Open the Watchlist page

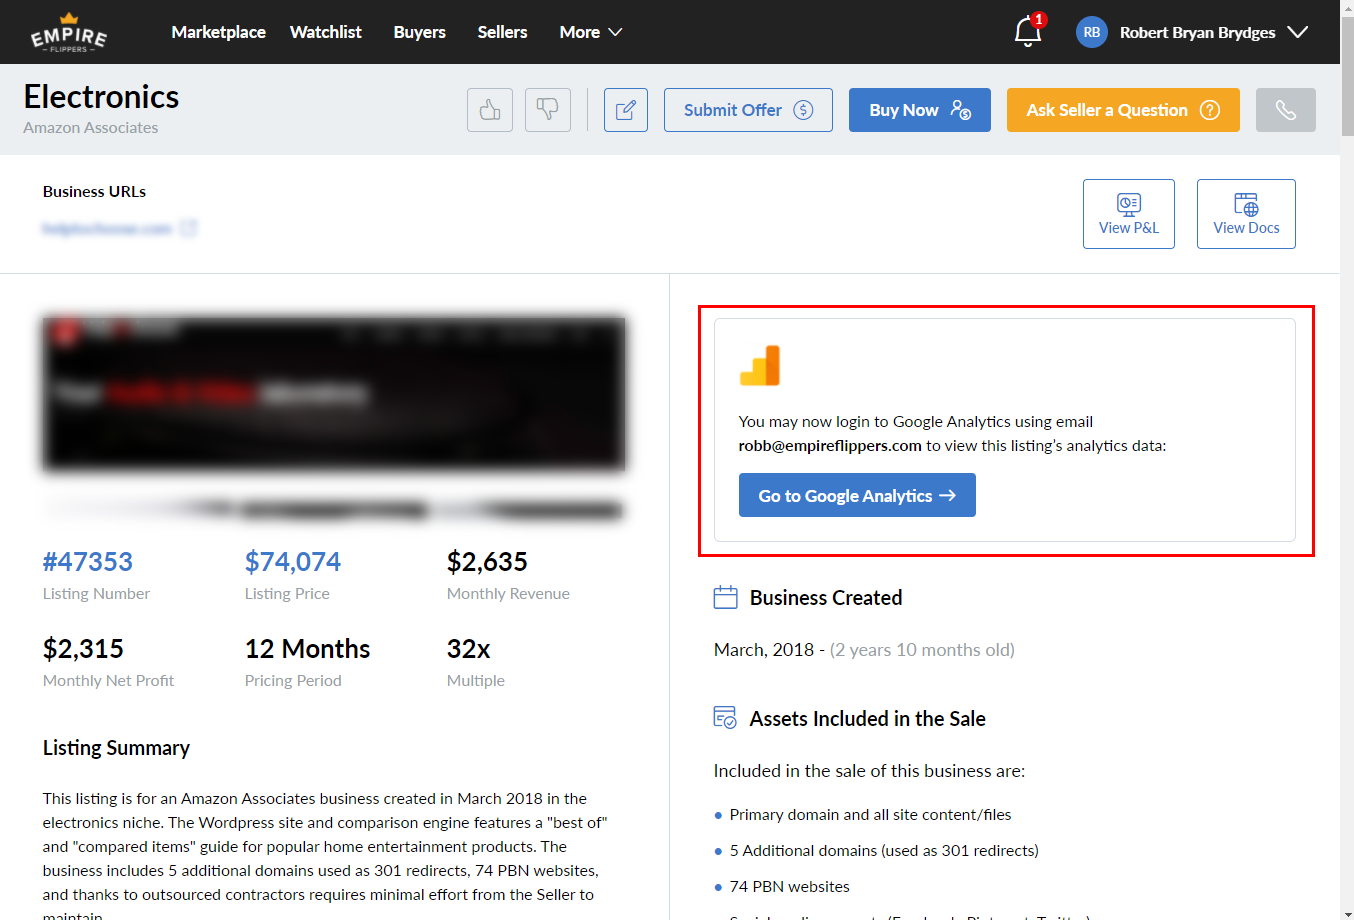tap(326, 32)
